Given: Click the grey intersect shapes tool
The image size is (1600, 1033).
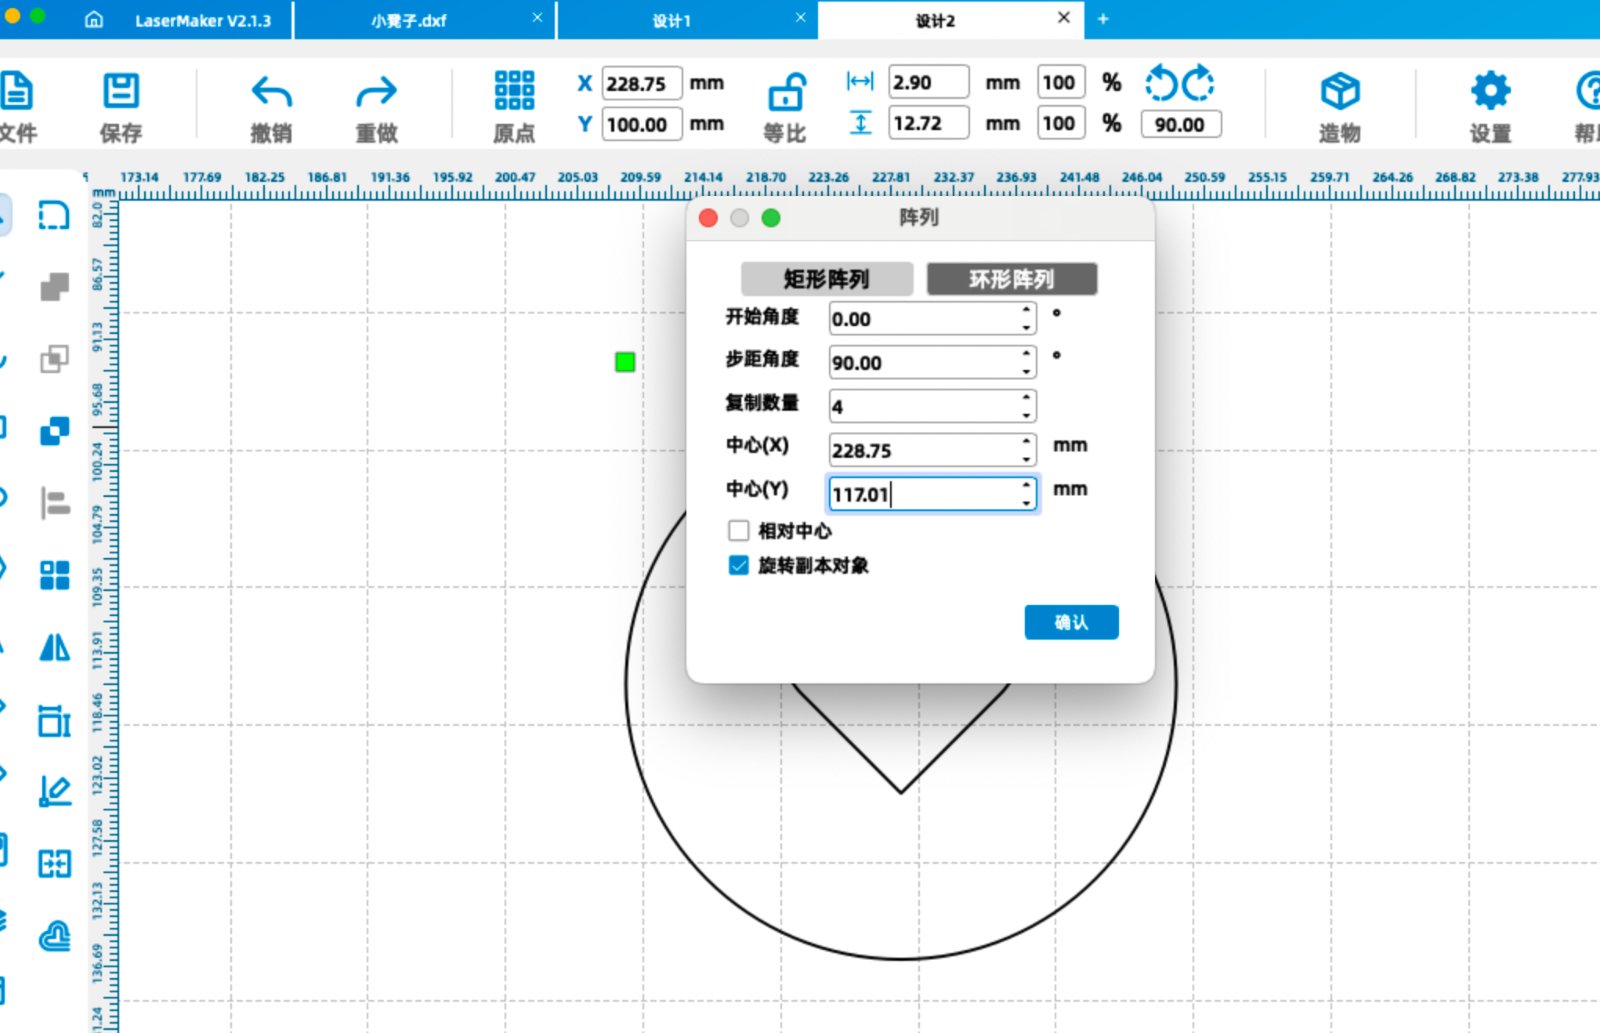Looking at the screenshot, I should pyautogui.click(x=54, y=358).
